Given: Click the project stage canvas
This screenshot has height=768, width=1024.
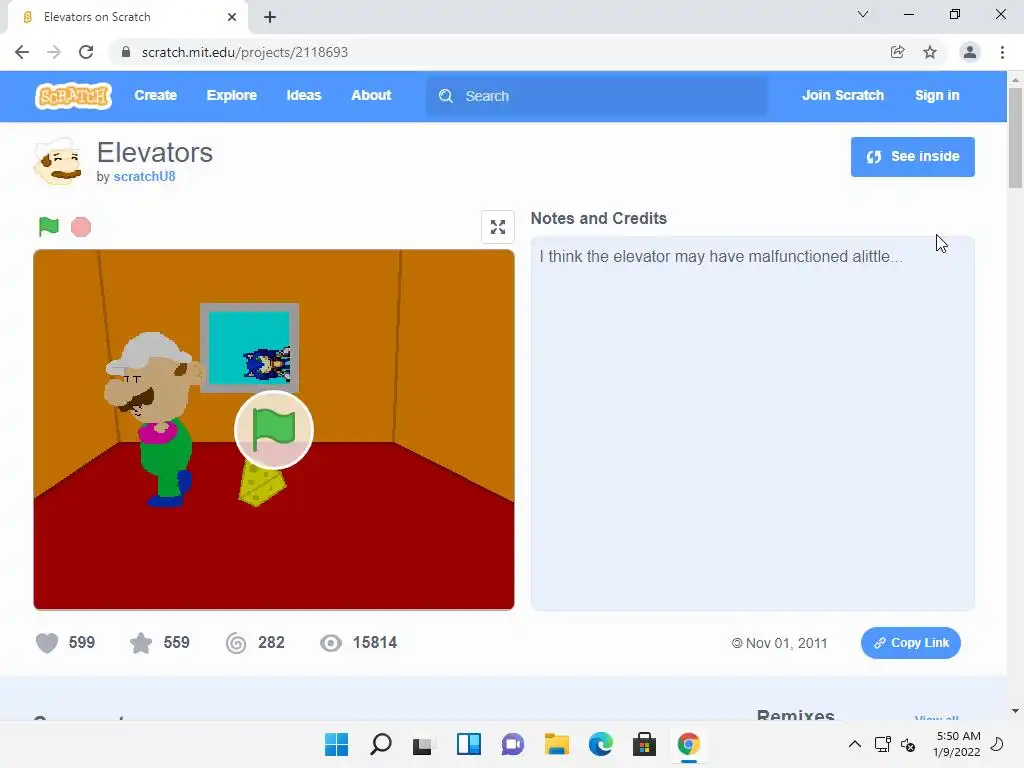Looking at the screenshot, I should tap(274, 430).
